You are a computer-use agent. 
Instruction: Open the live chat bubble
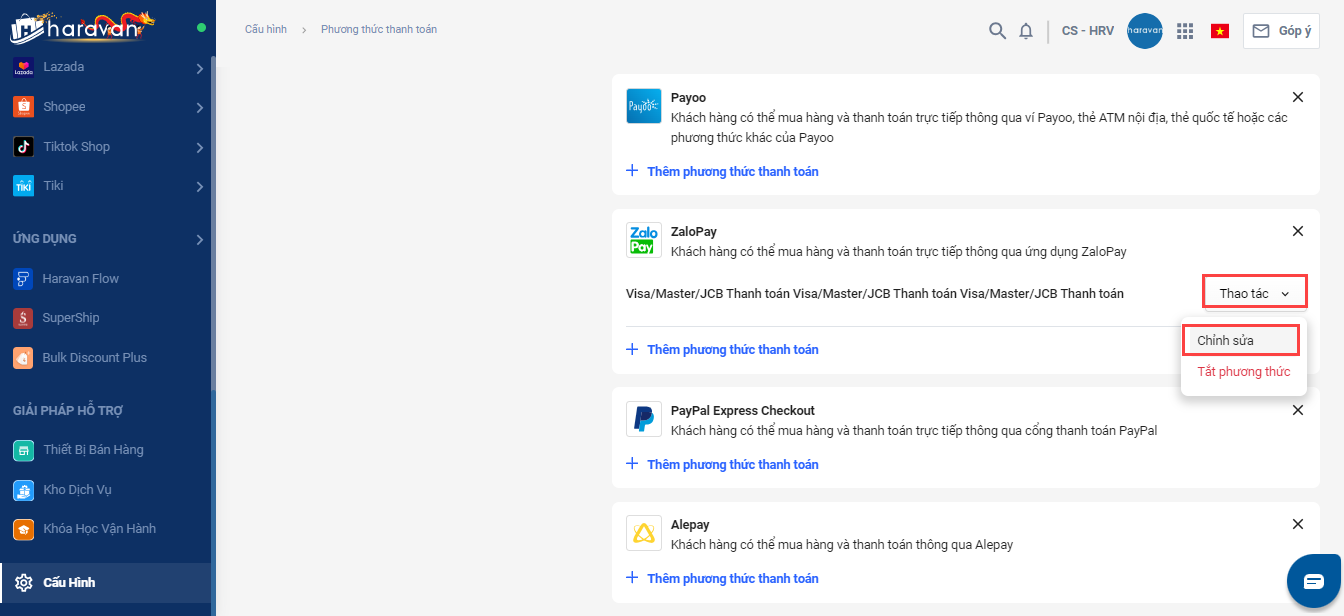coord(1313,581)
